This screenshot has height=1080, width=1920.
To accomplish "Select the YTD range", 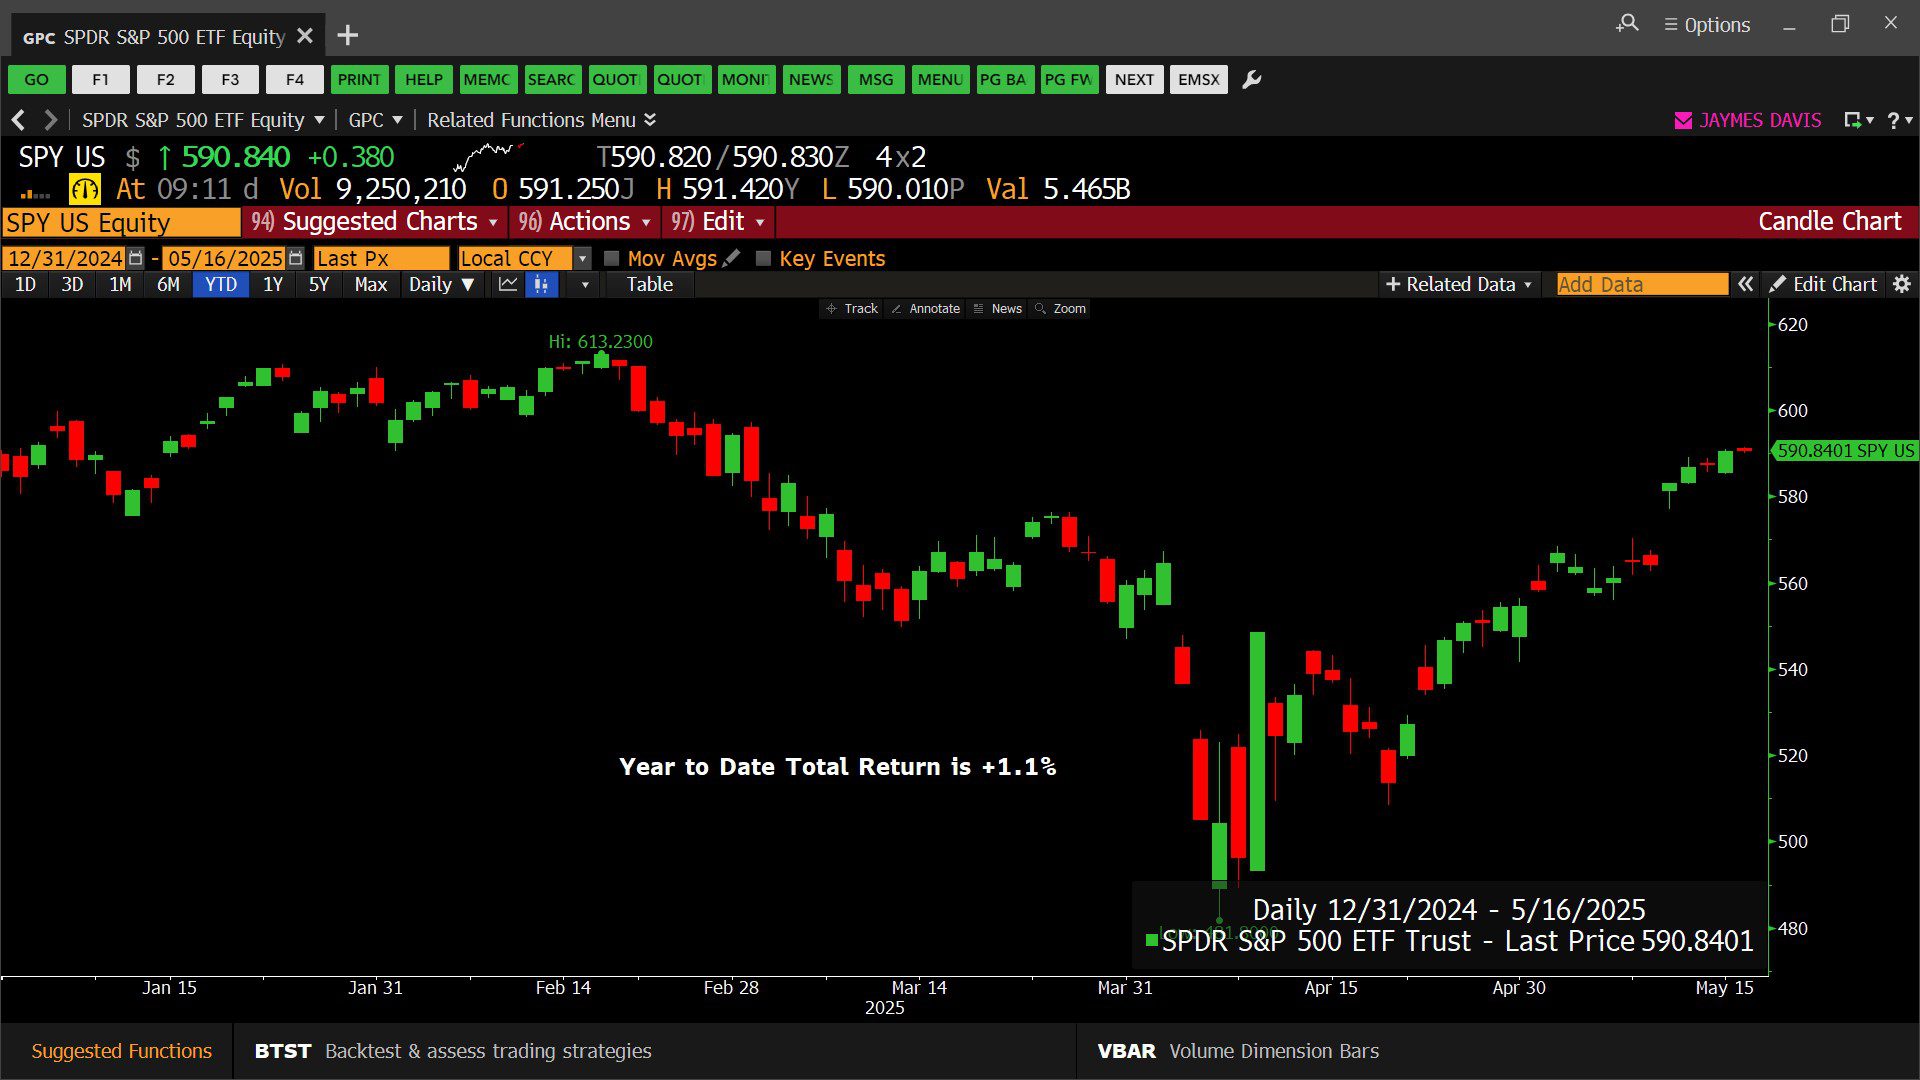I will [x=221, y=284].
